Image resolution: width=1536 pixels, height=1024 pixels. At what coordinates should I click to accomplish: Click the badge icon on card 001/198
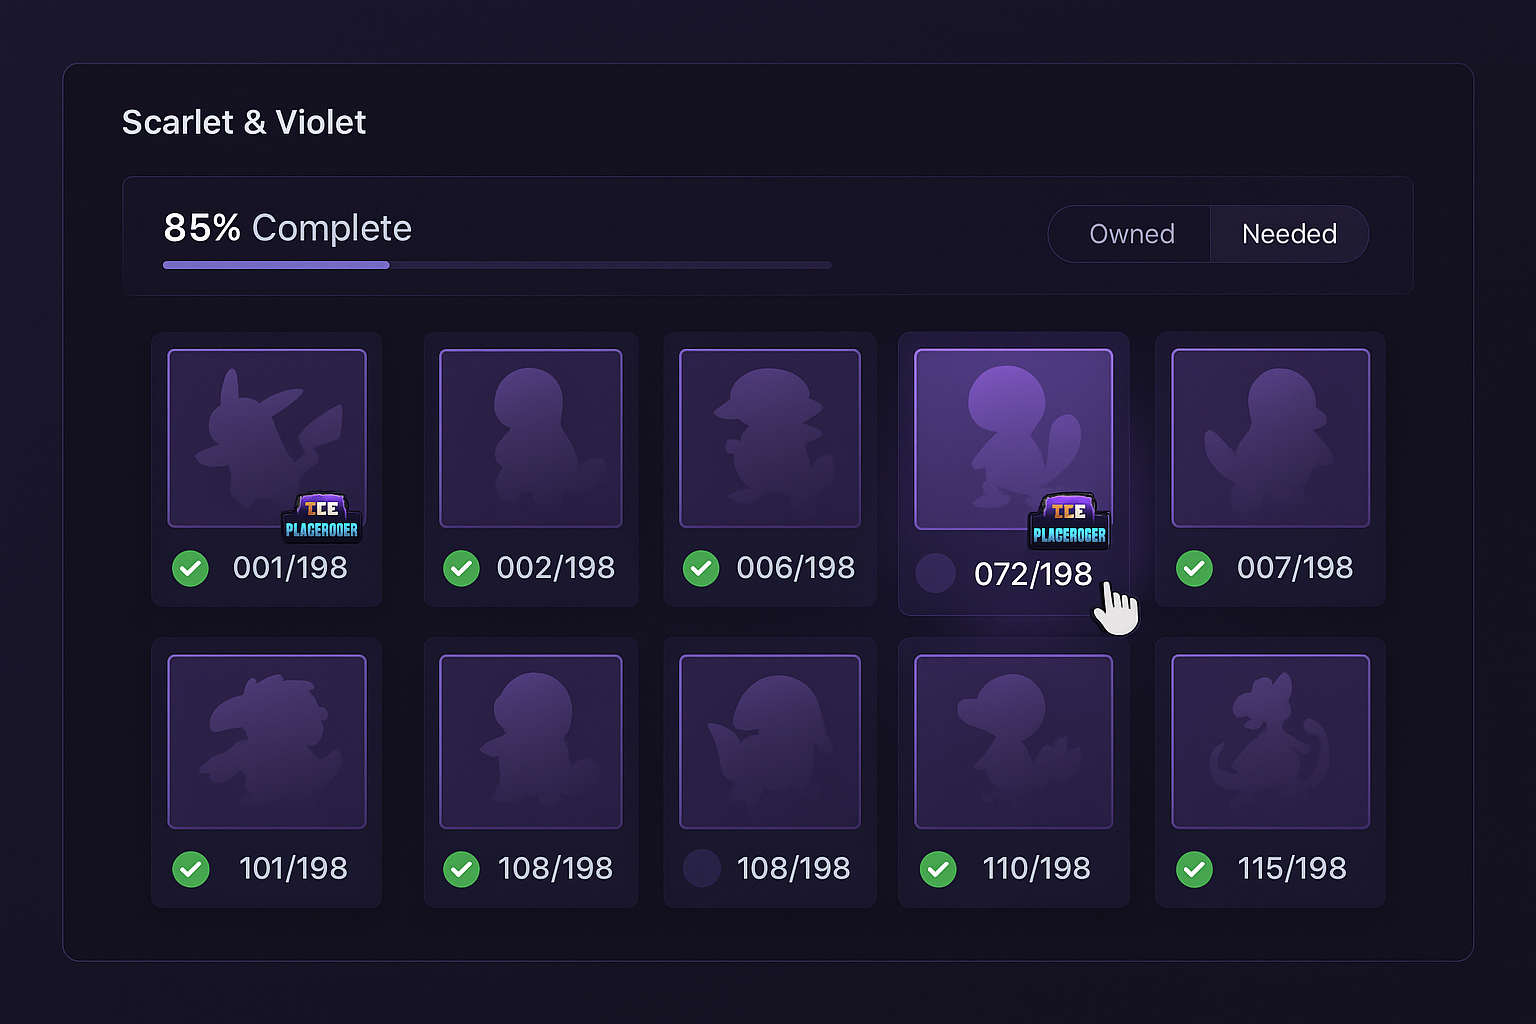[x=321, y=519]
